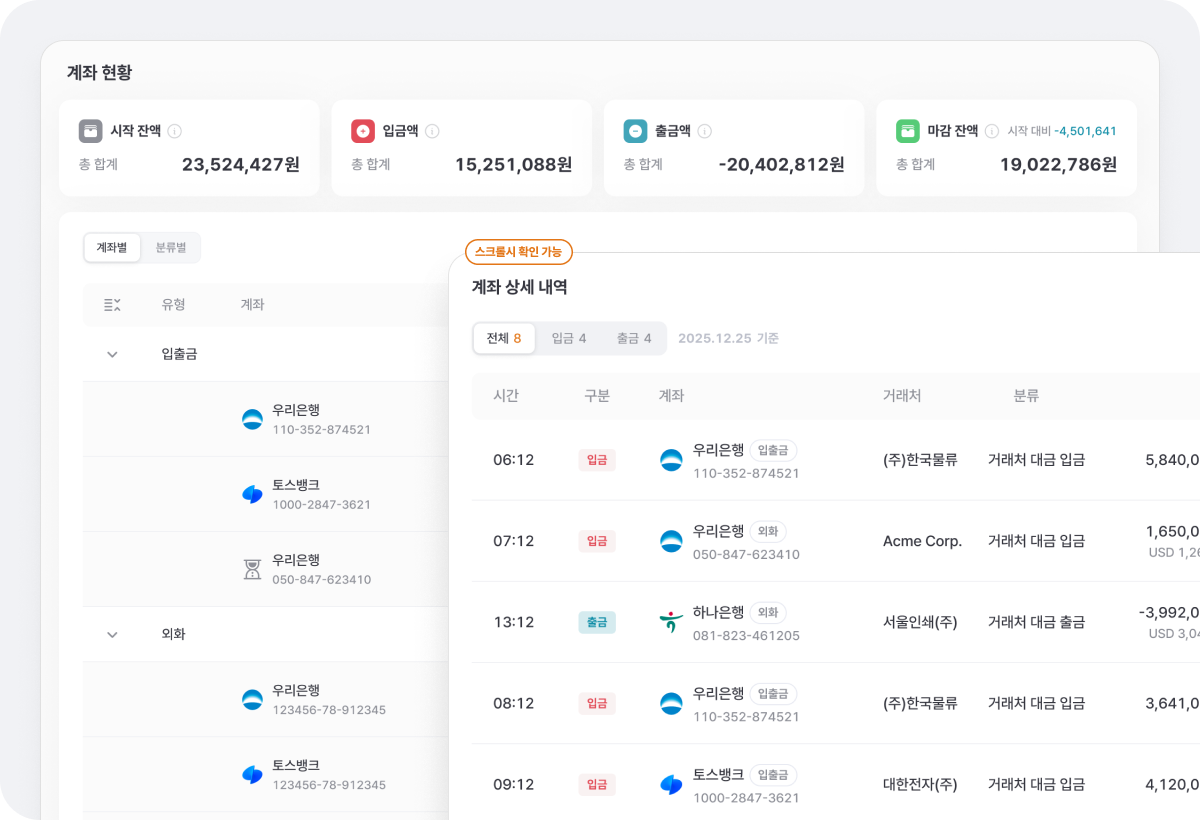
Task: Click the info icon beside 마감 잔액
Action: pos(991,131)
